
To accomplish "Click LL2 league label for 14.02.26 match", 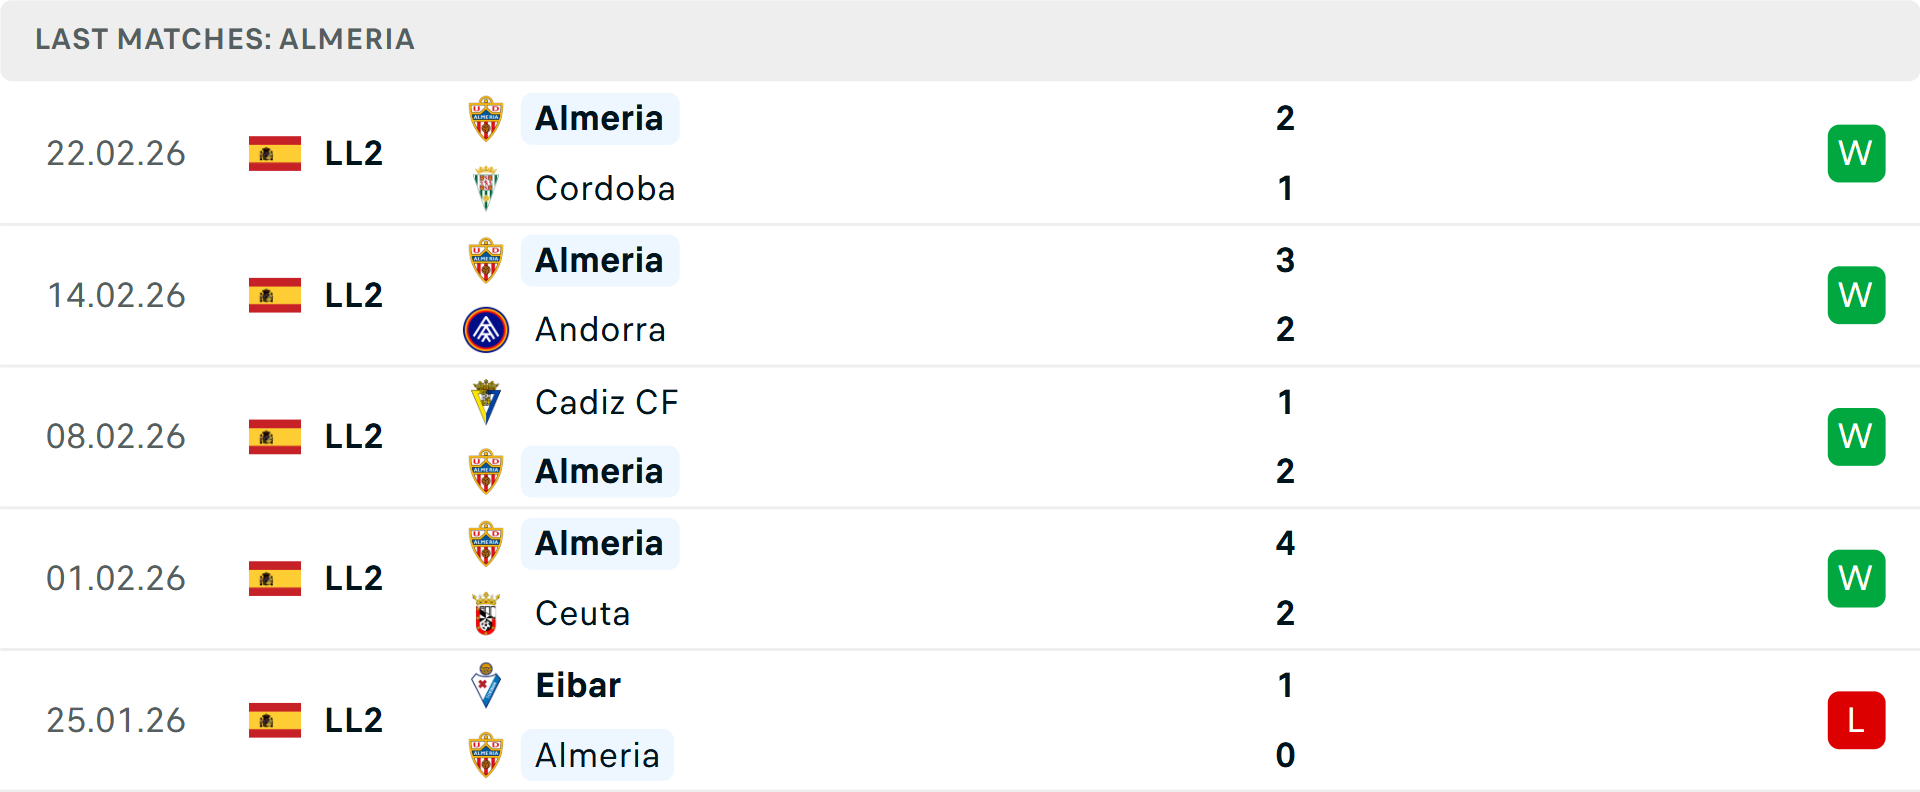I will click(x=354, y=296).
